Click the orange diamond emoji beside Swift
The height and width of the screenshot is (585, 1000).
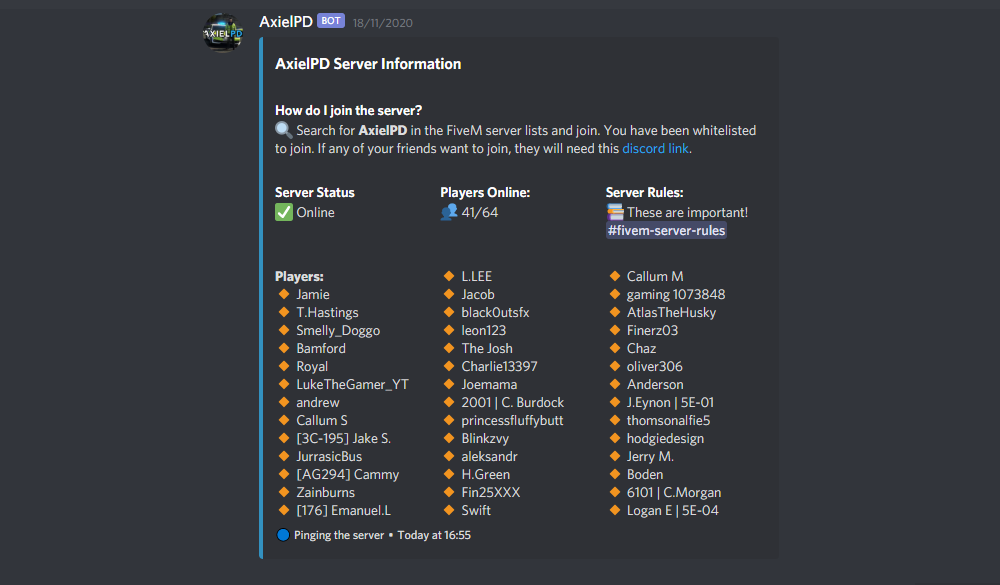click(448, 510)
